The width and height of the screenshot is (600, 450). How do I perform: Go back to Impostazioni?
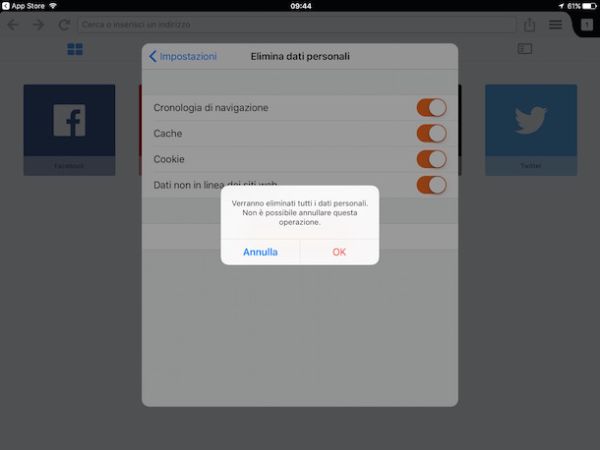coord(183,57)
